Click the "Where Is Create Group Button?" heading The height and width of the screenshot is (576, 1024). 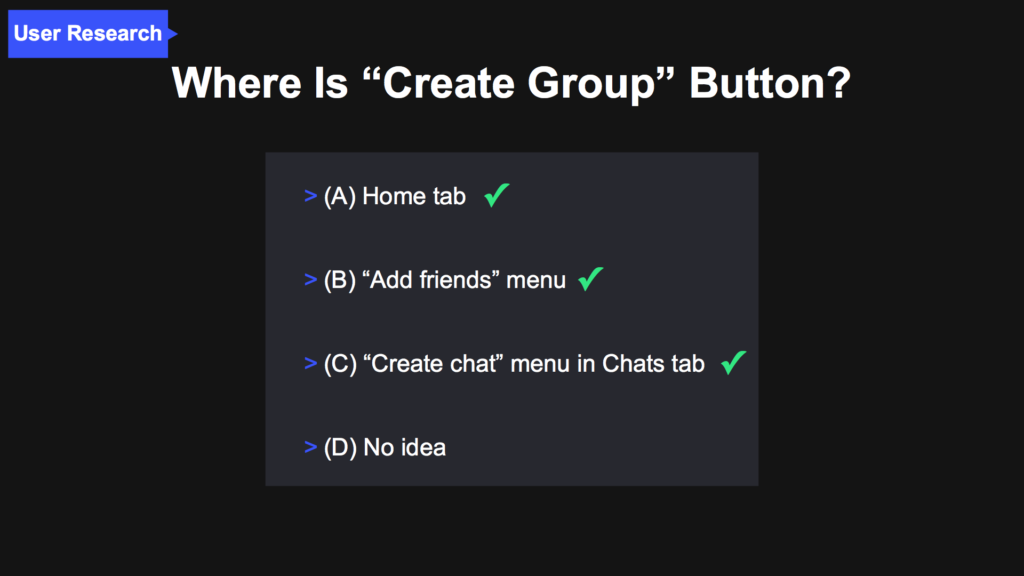pyautogui.click(x=511, y=83)
